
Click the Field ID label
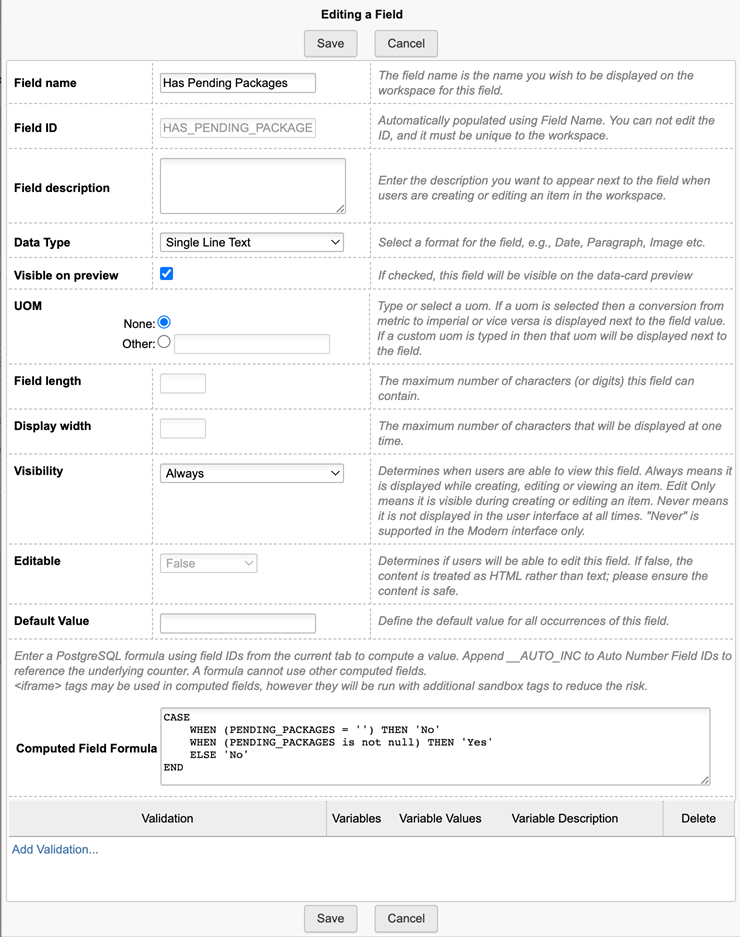(x=35, y=128)
